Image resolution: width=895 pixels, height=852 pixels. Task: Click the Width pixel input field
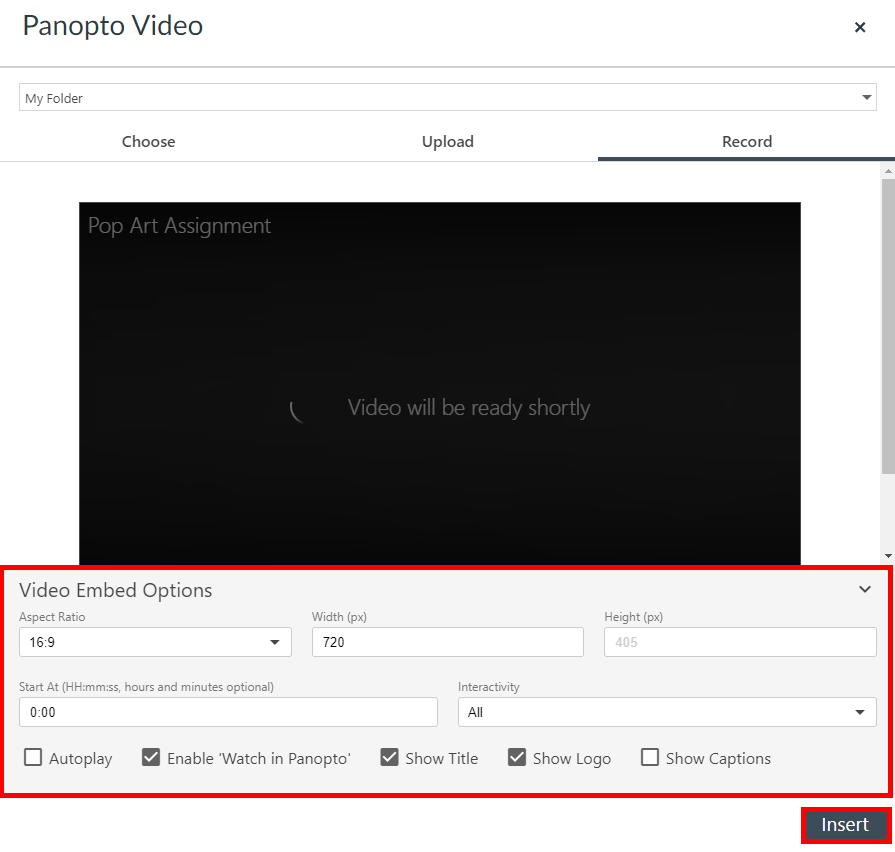point(447,642)
